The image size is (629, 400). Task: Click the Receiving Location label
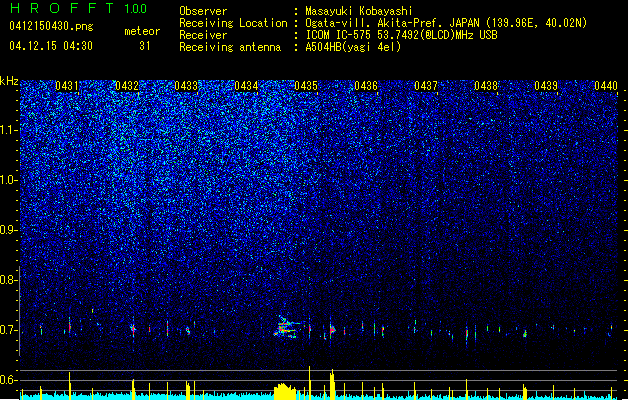click(x=233, y=23)
